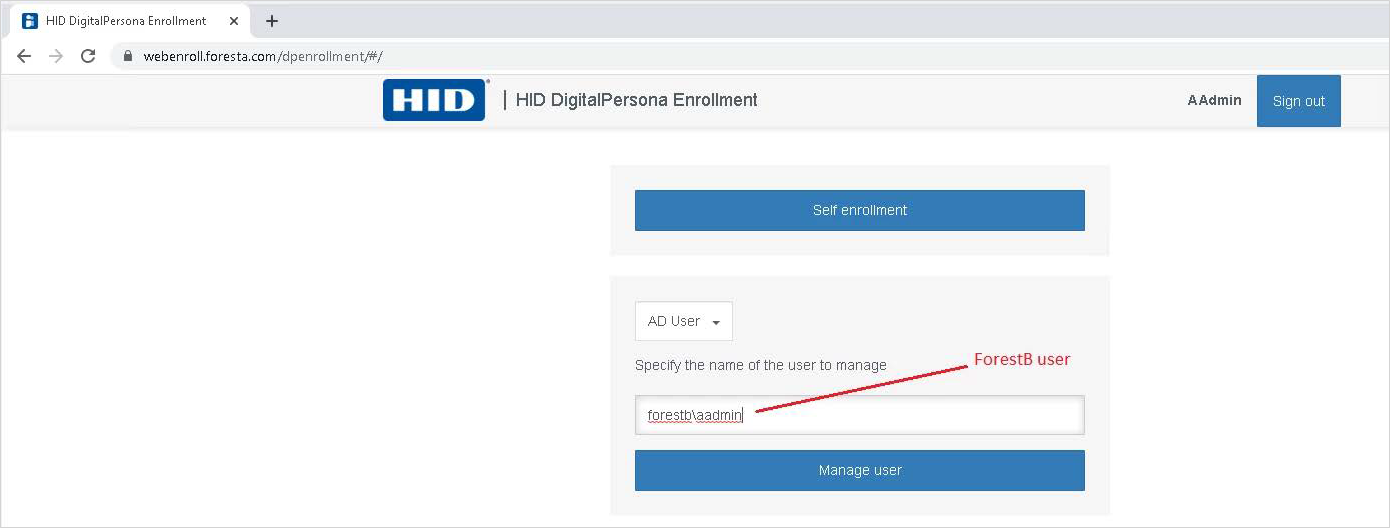Open the AD User dropdown

tap(683, 321)
